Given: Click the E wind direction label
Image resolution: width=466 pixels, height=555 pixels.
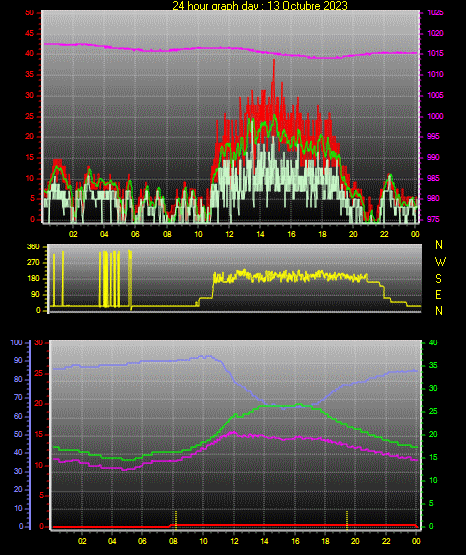Looking at the screenshot, I should pyautogui.click(x=438, y=295).
